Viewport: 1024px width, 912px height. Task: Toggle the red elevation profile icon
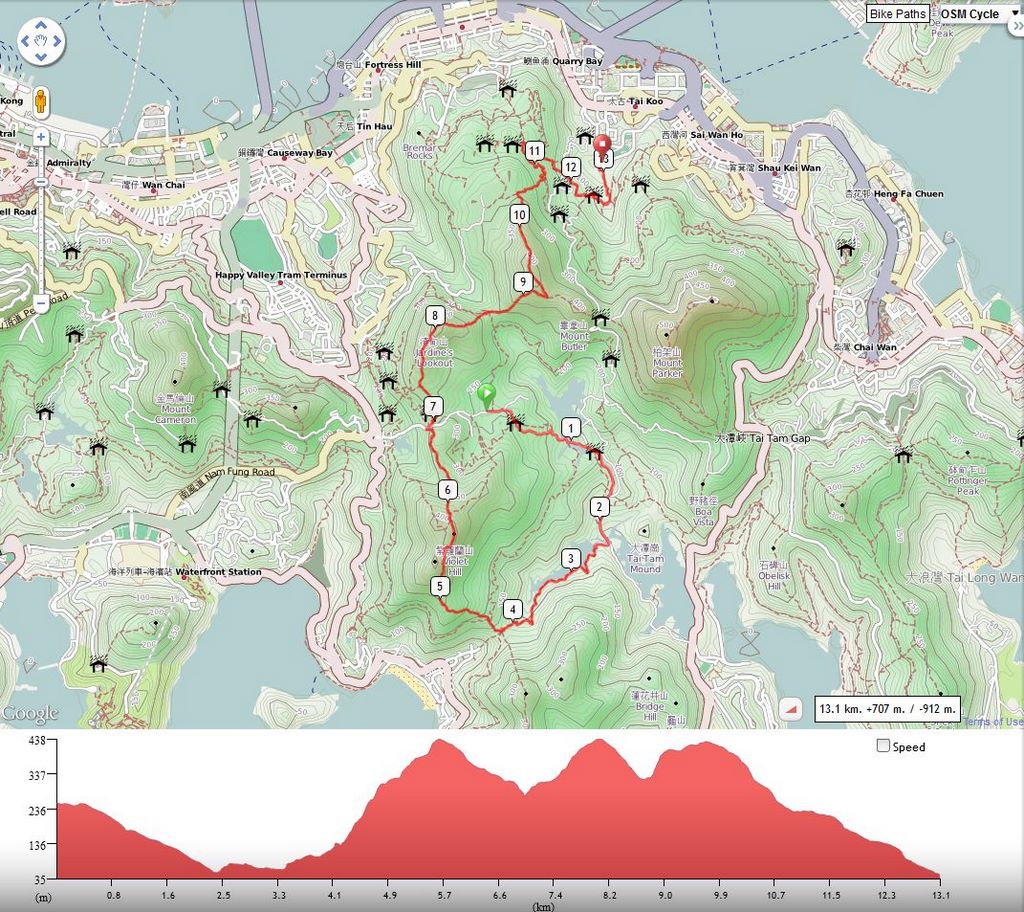[791, 709]
